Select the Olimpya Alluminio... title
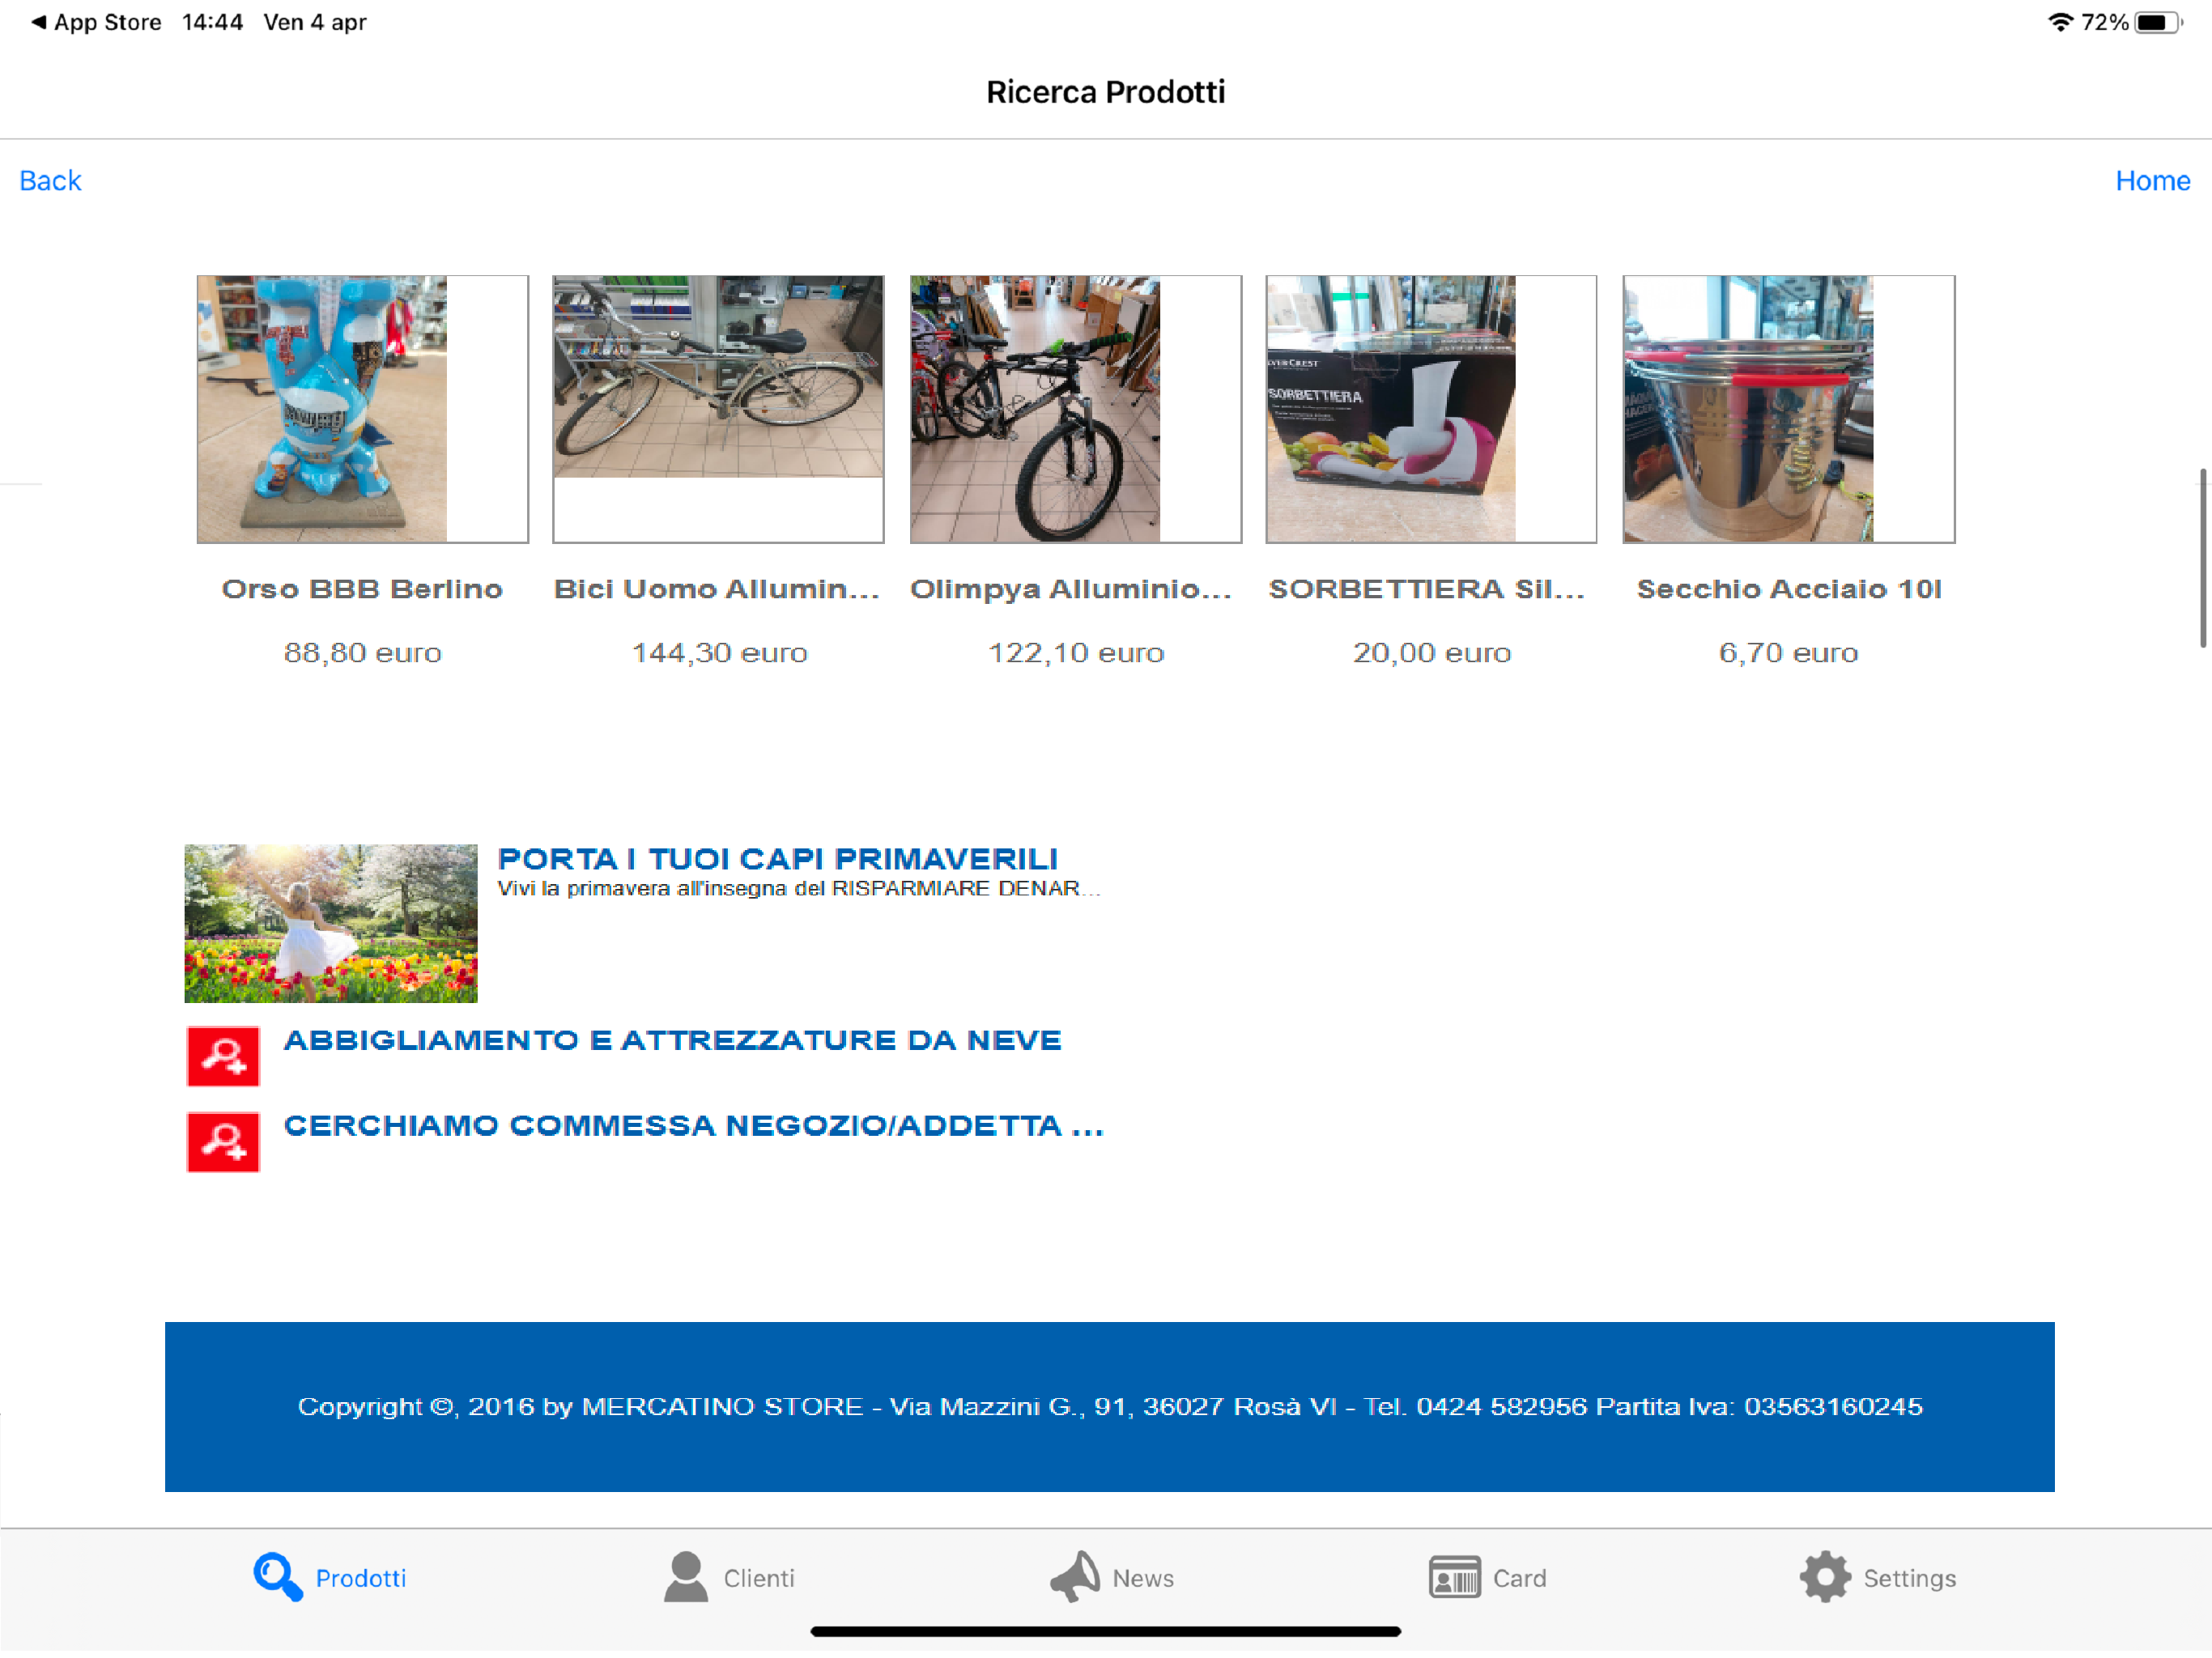This screenshot has width=2212, height=1658. point(1071,589)
